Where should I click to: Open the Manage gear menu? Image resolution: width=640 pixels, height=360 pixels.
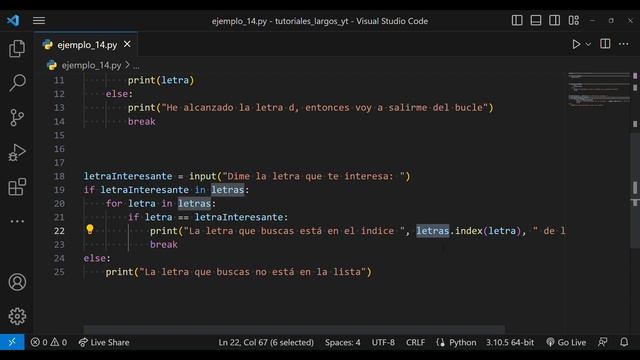coord(17,316)
